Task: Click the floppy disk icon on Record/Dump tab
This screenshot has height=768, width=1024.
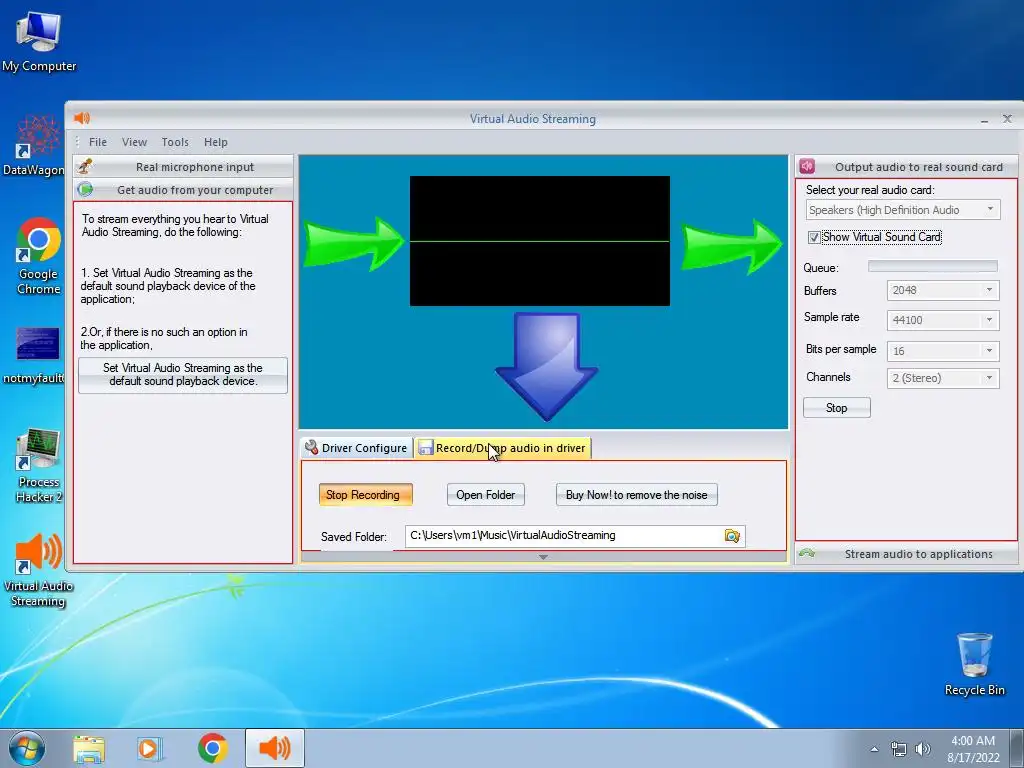Action: tap(426, 448)
